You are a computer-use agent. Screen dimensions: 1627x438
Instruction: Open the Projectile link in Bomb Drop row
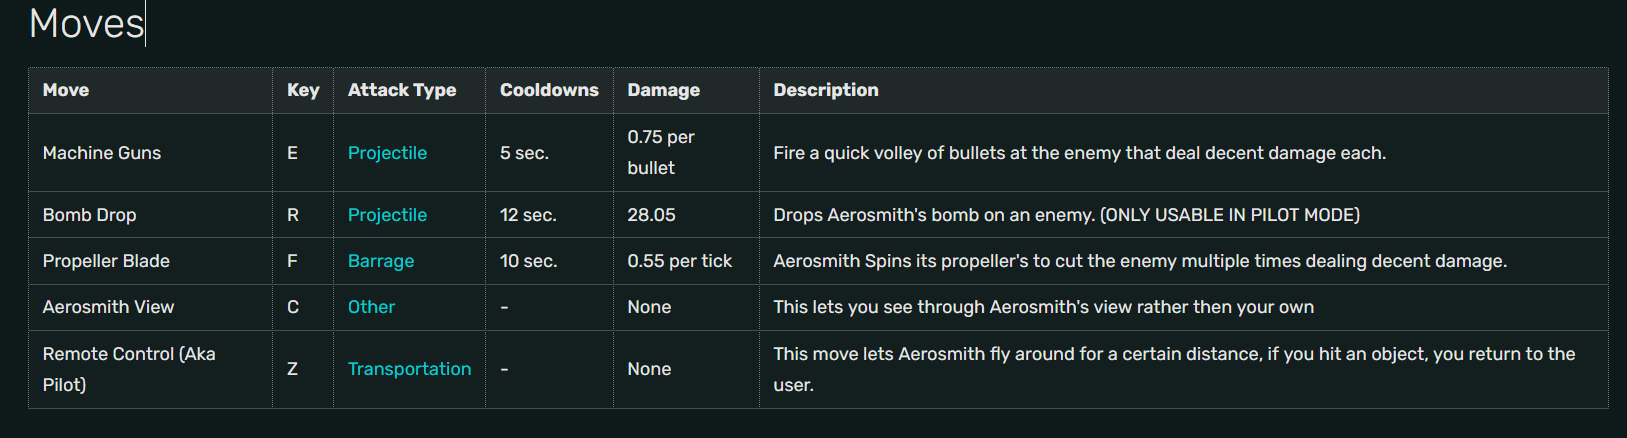coord(387,215)
